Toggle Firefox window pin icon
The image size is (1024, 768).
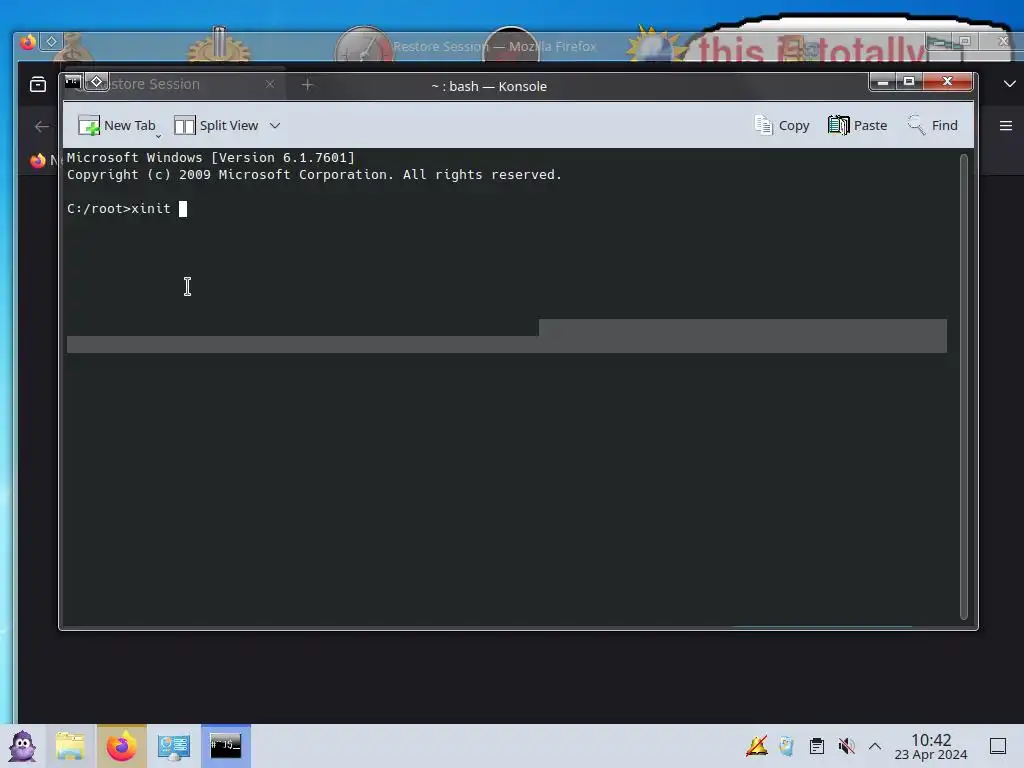[x=51, y=42]
